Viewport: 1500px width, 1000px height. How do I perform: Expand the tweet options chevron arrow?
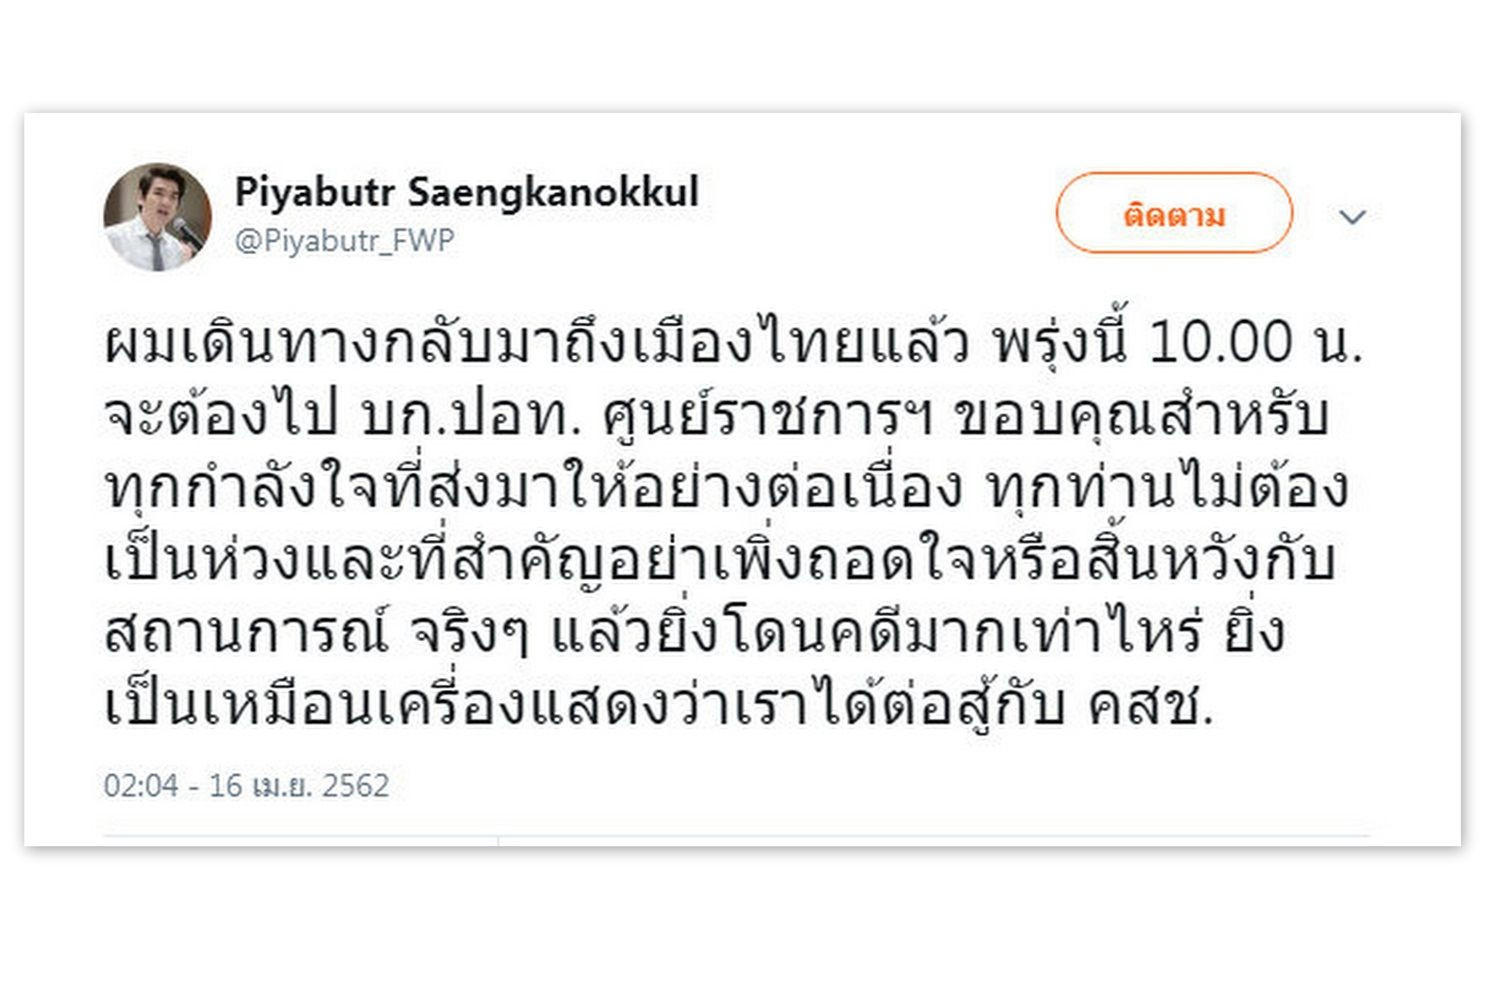(x=1352, y=217)
